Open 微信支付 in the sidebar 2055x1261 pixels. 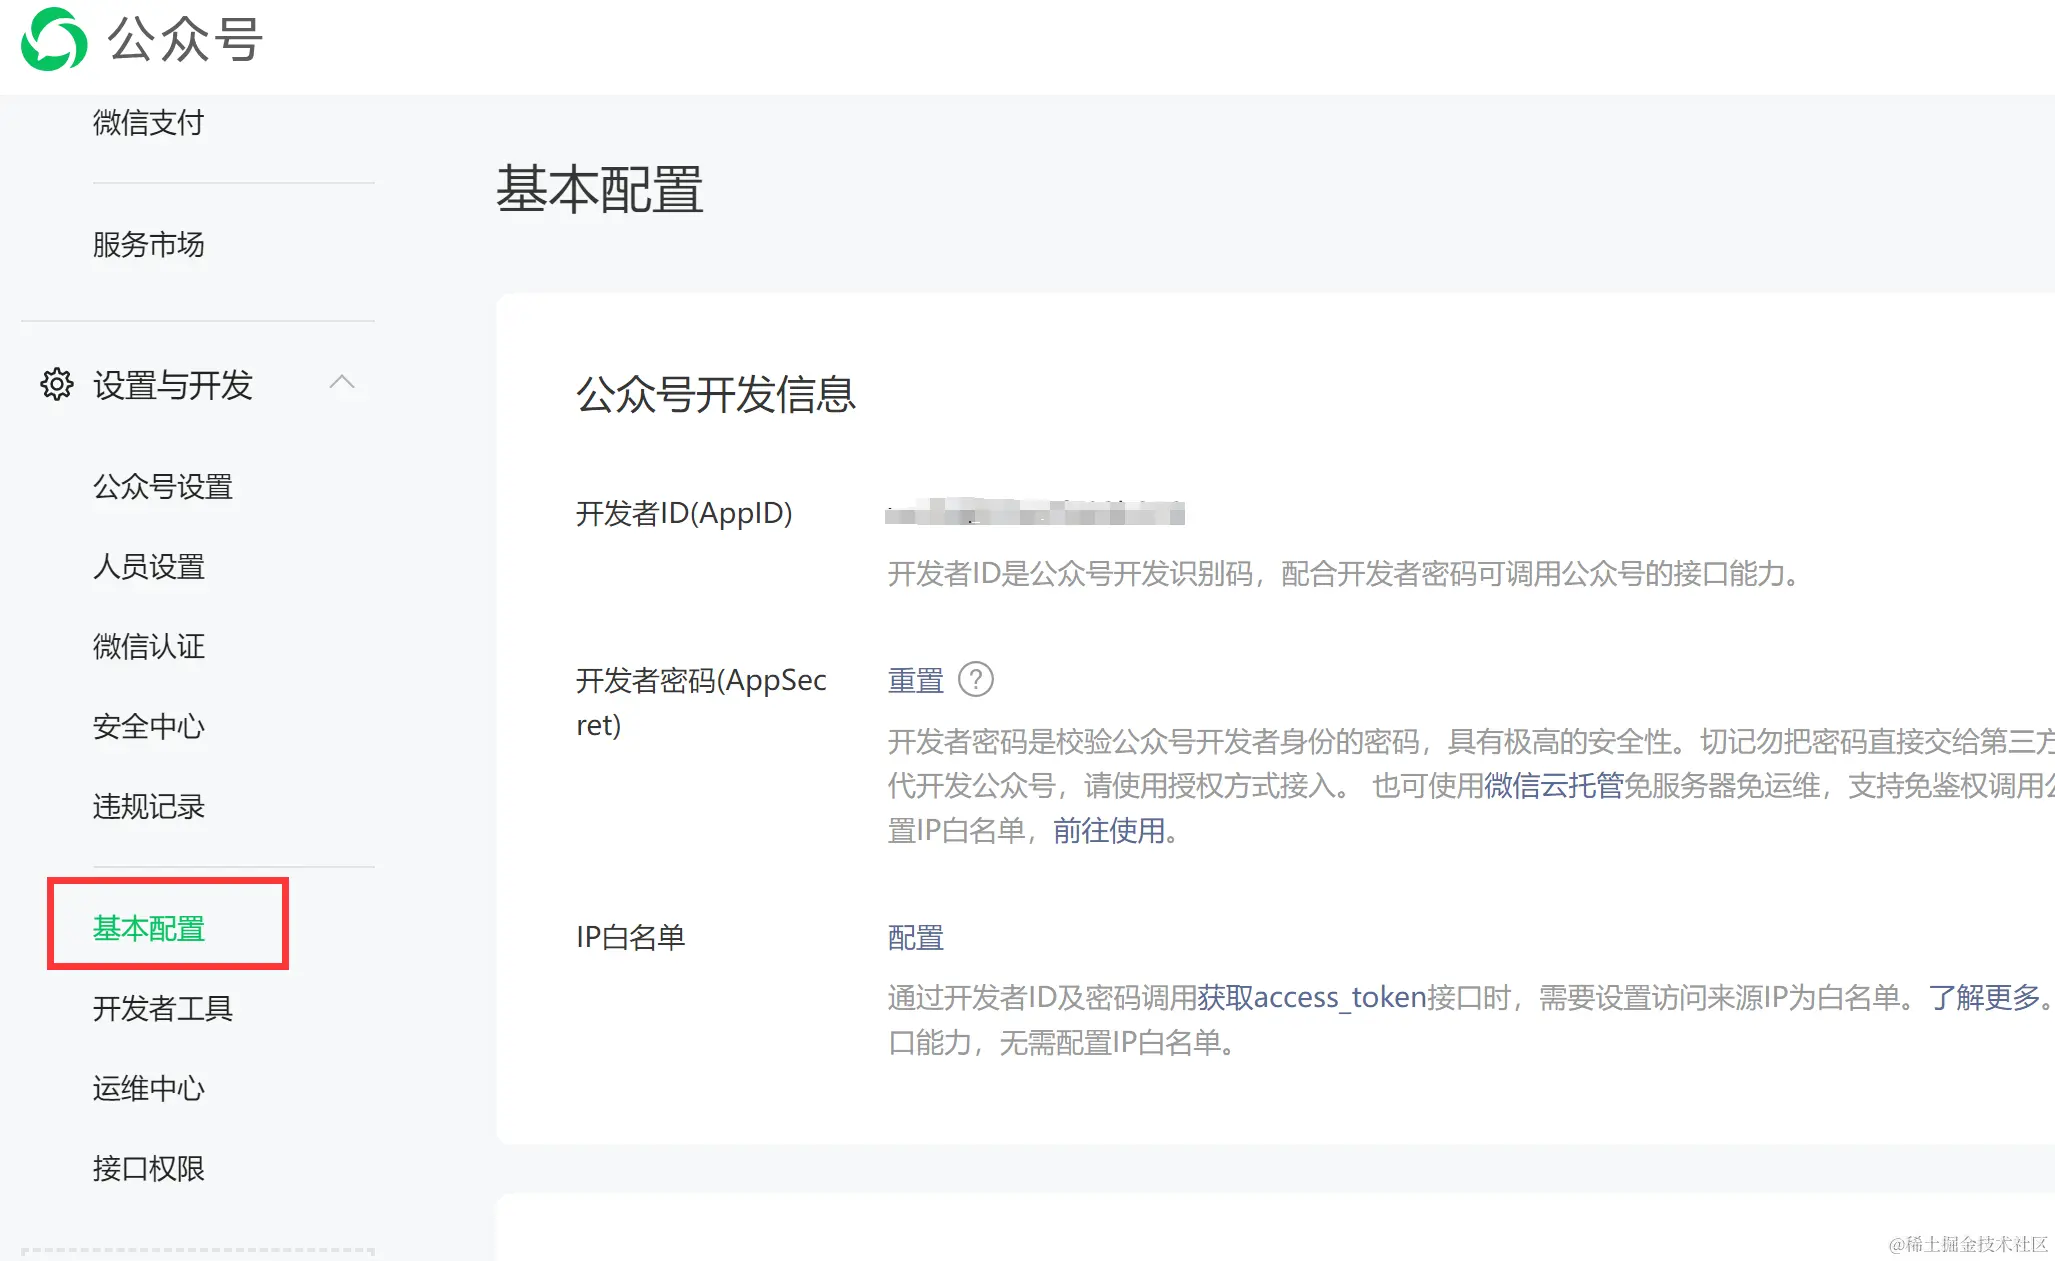[x=148, y=123]
